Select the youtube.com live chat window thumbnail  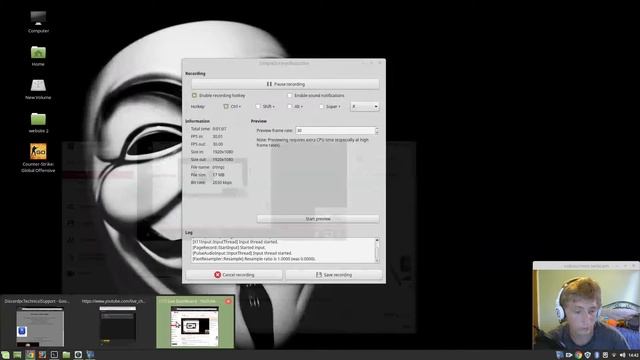(117, 322)
